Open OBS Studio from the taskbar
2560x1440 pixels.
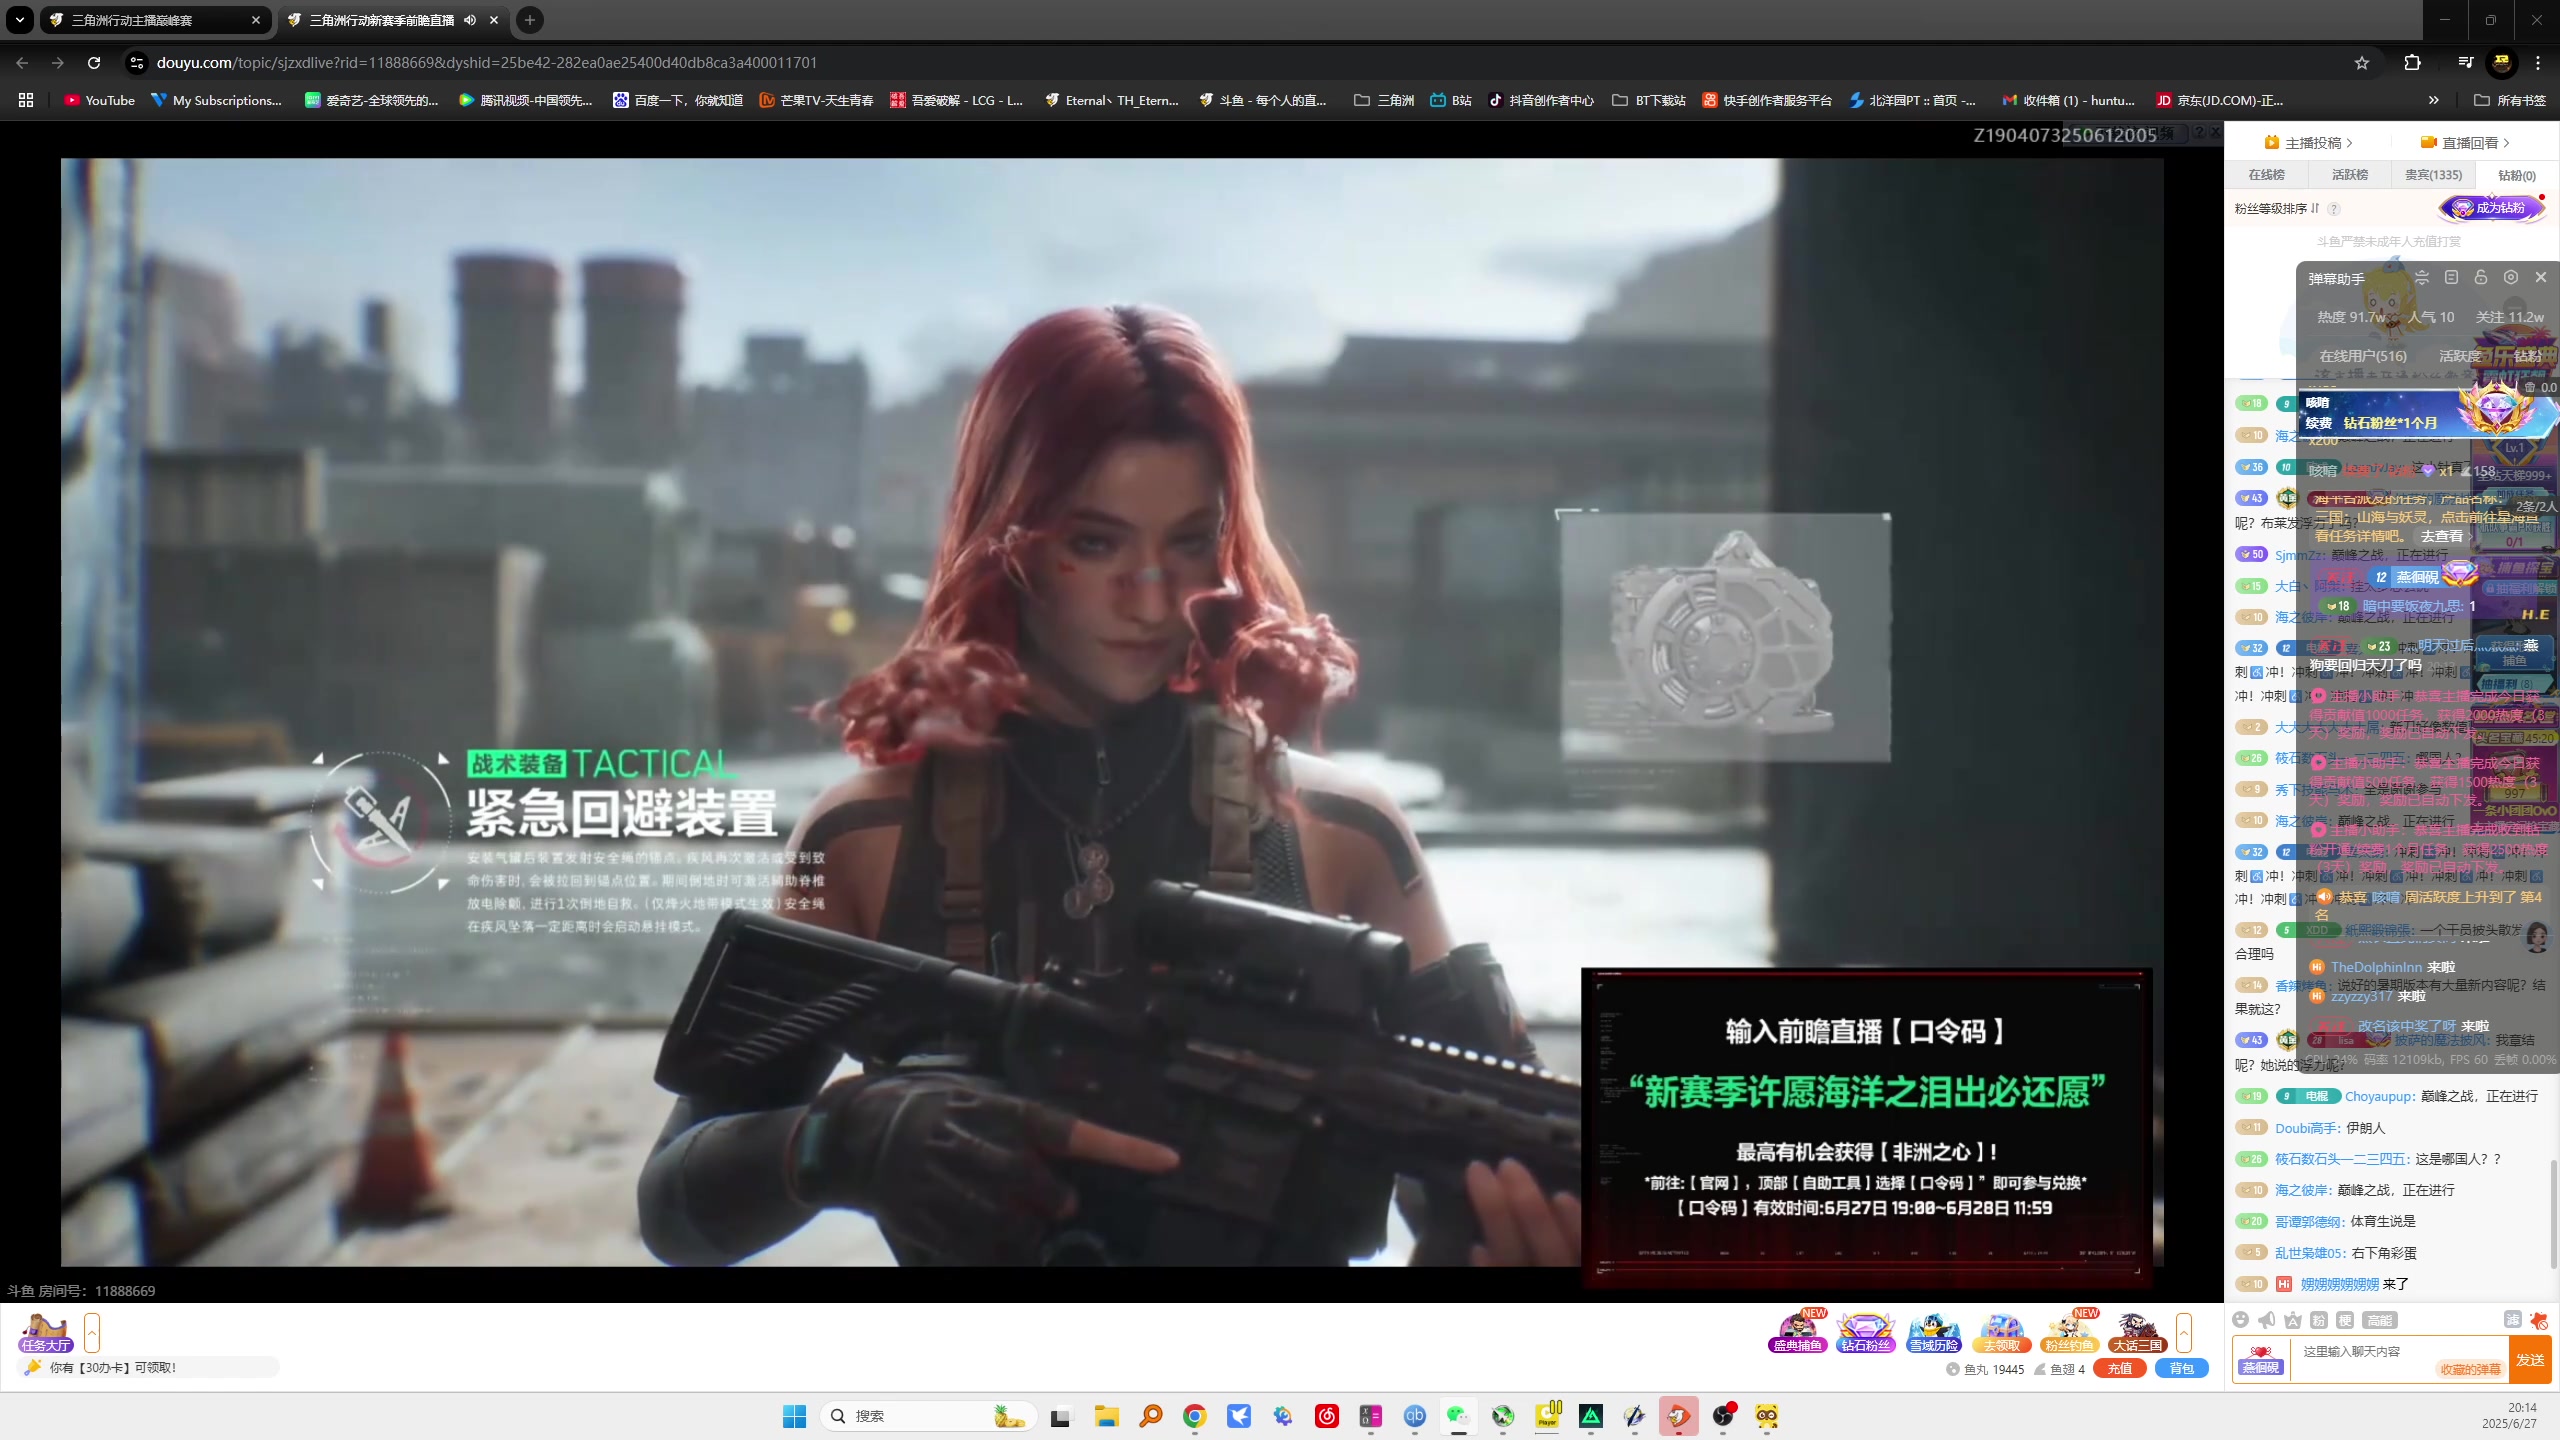[1722, 1416]
